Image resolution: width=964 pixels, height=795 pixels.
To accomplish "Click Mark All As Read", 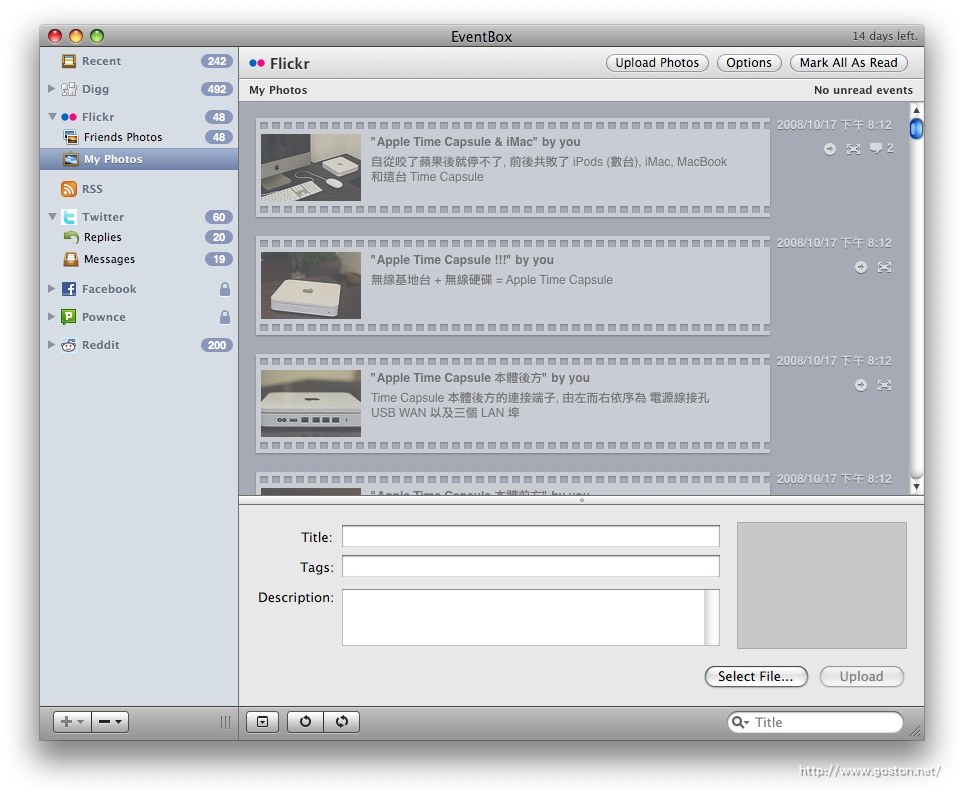I will 848,63.
